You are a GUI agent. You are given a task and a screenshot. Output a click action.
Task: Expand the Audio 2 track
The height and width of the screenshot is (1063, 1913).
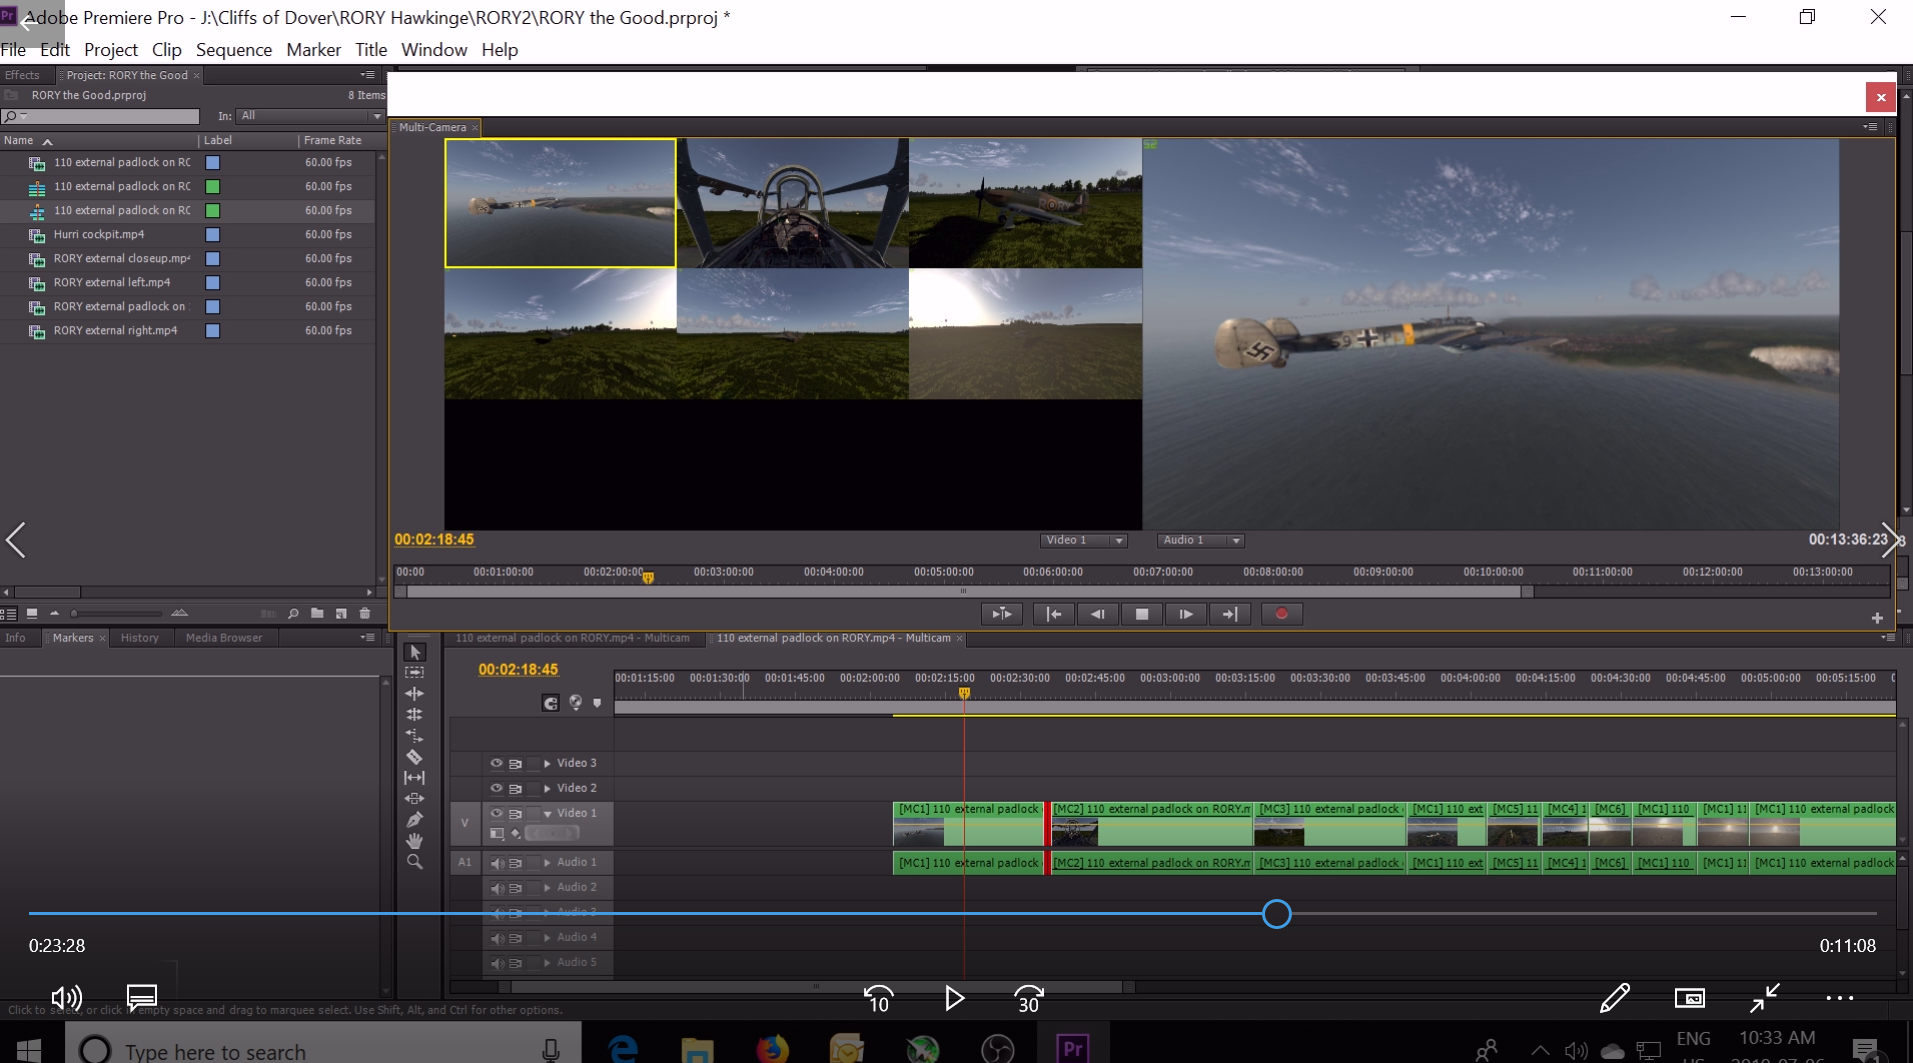[x=547, y=887]
